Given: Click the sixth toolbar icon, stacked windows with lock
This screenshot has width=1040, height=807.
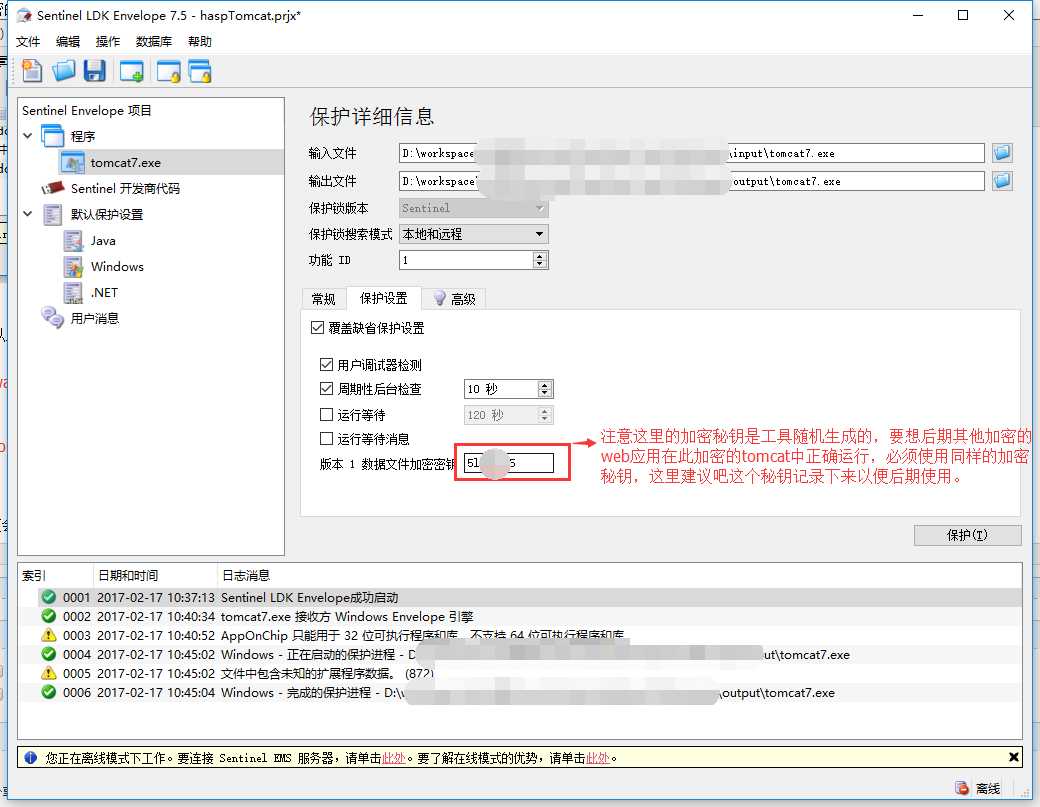Looking at the screenshot, I should pyautogui.click(x=200, y=70).
